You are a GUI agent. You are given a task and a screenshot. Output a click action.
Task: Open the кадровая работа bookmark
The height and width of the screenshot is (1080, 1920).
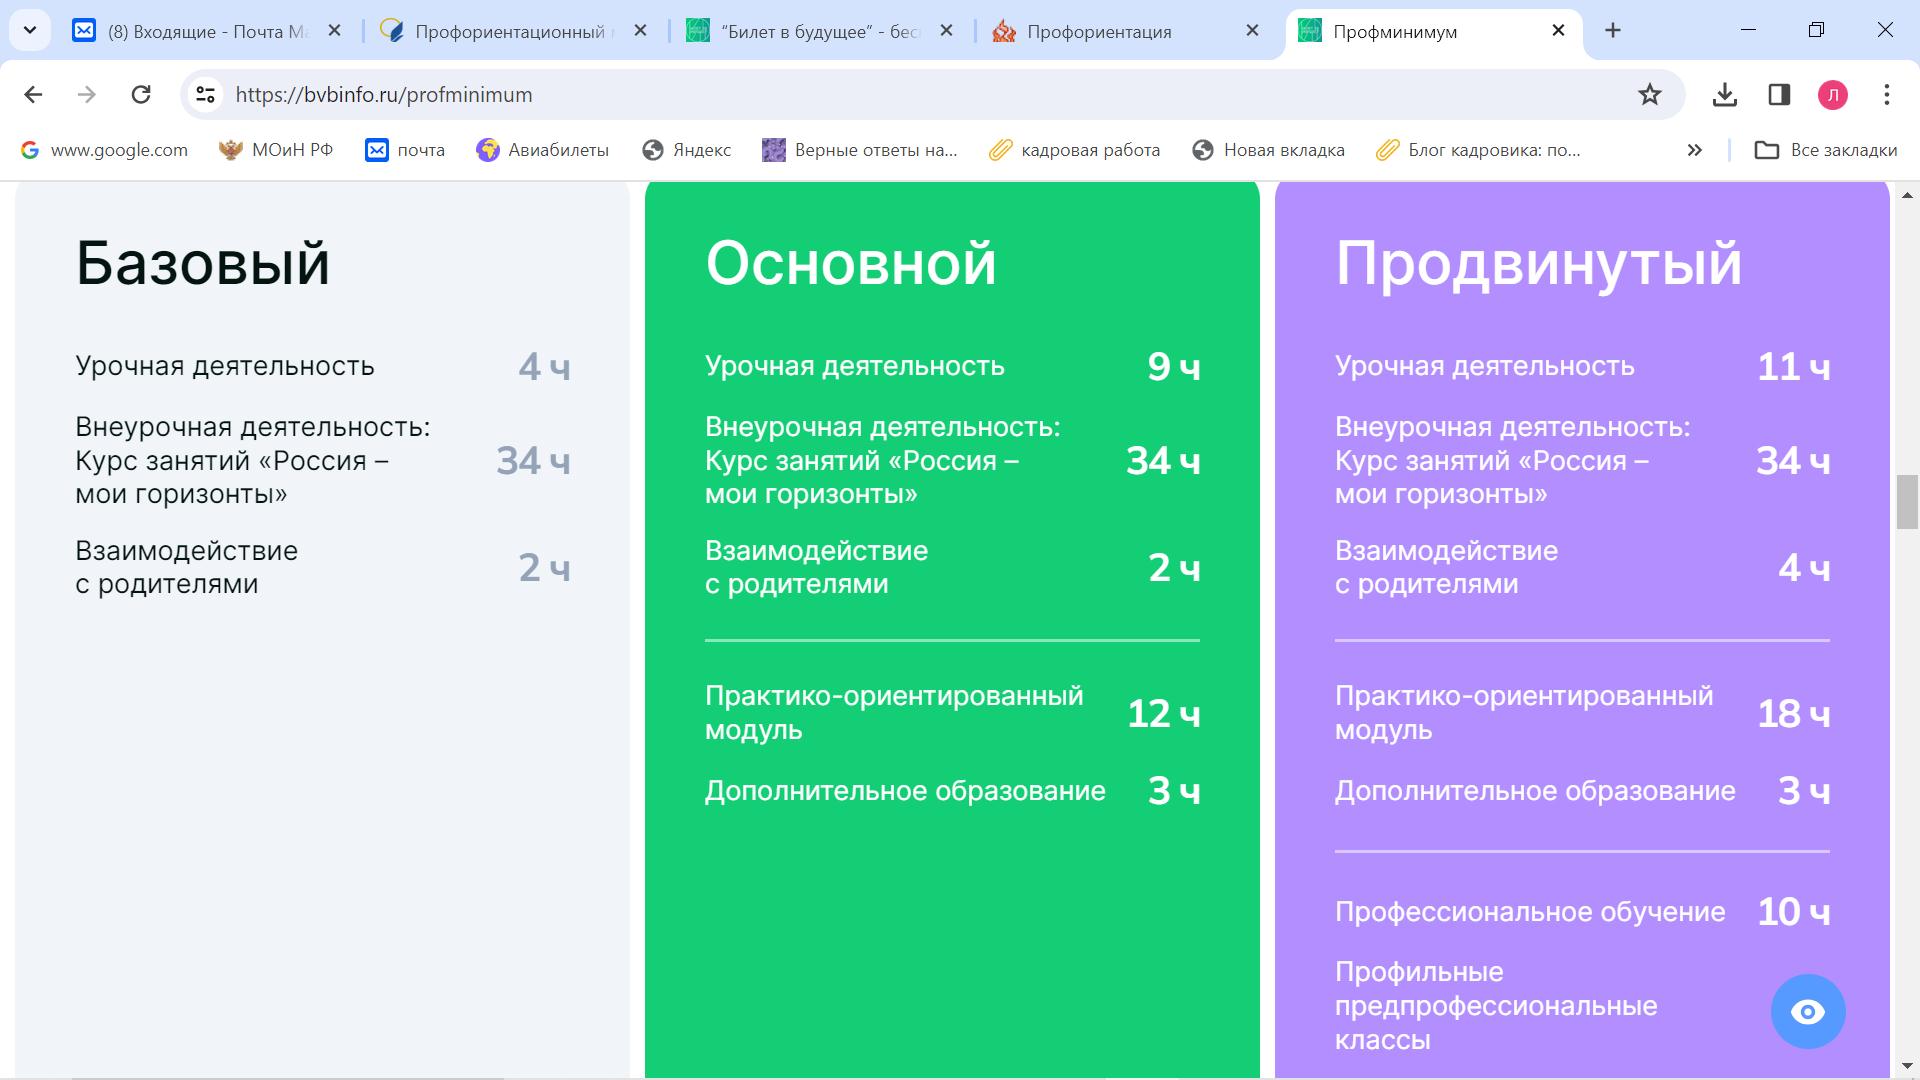click(1075, 150)
